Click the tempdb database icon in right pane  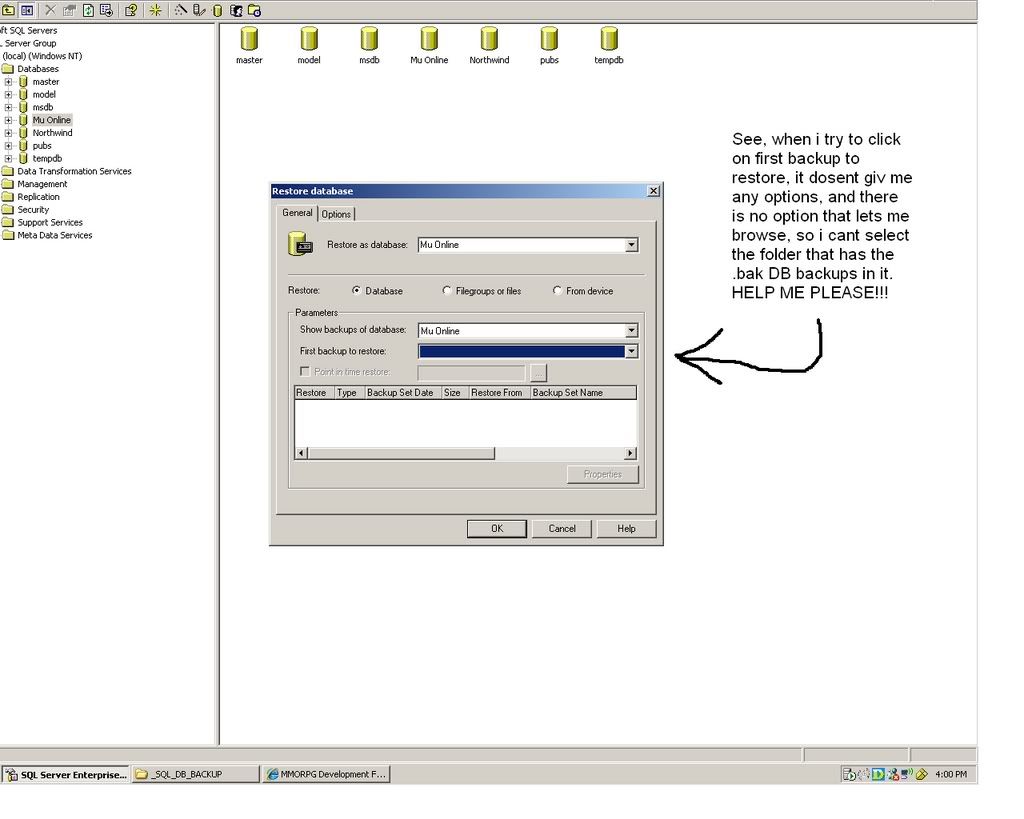(609, 39)
